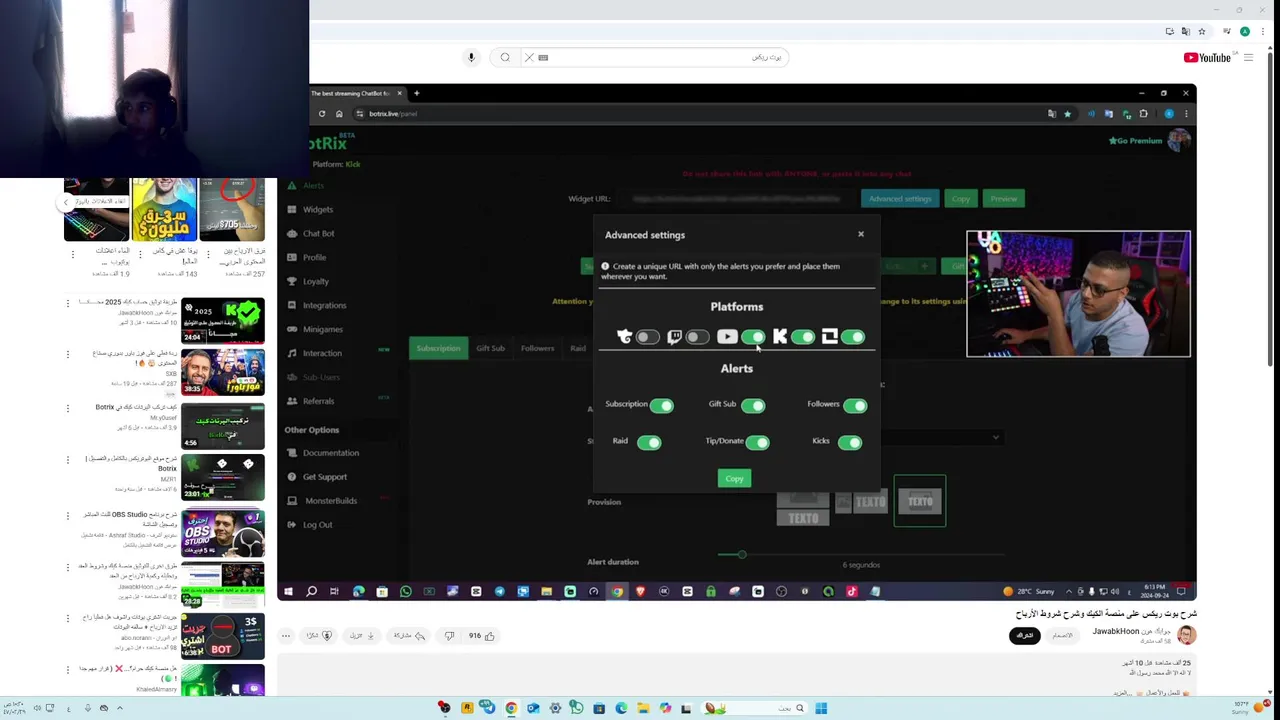Click the Twitch platform logo
1280x720 pixels.
674,337
